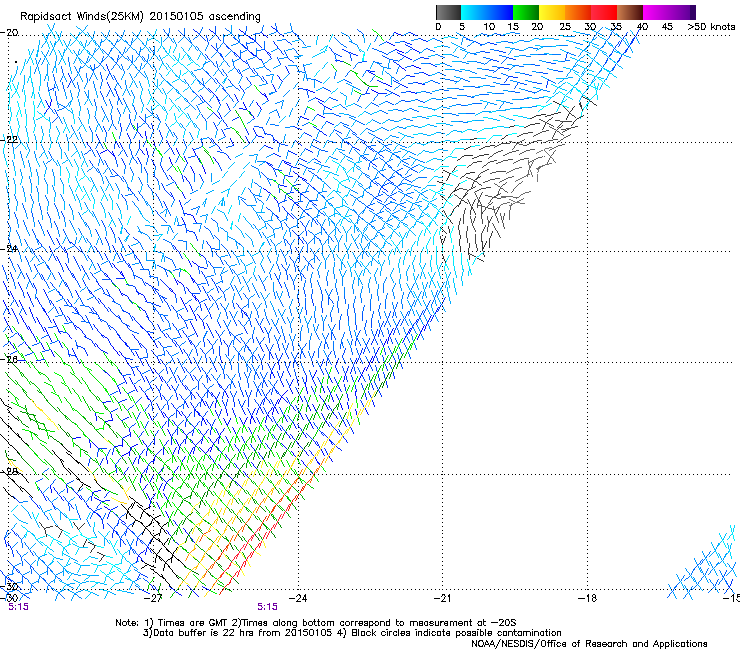Click the -27 longitude axis label

153,598
